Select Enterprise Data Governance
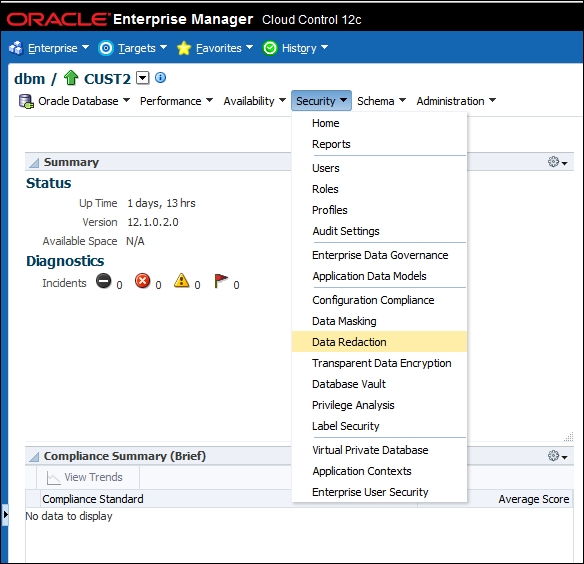This screenshot has height=564, width=584. [380, 255]
